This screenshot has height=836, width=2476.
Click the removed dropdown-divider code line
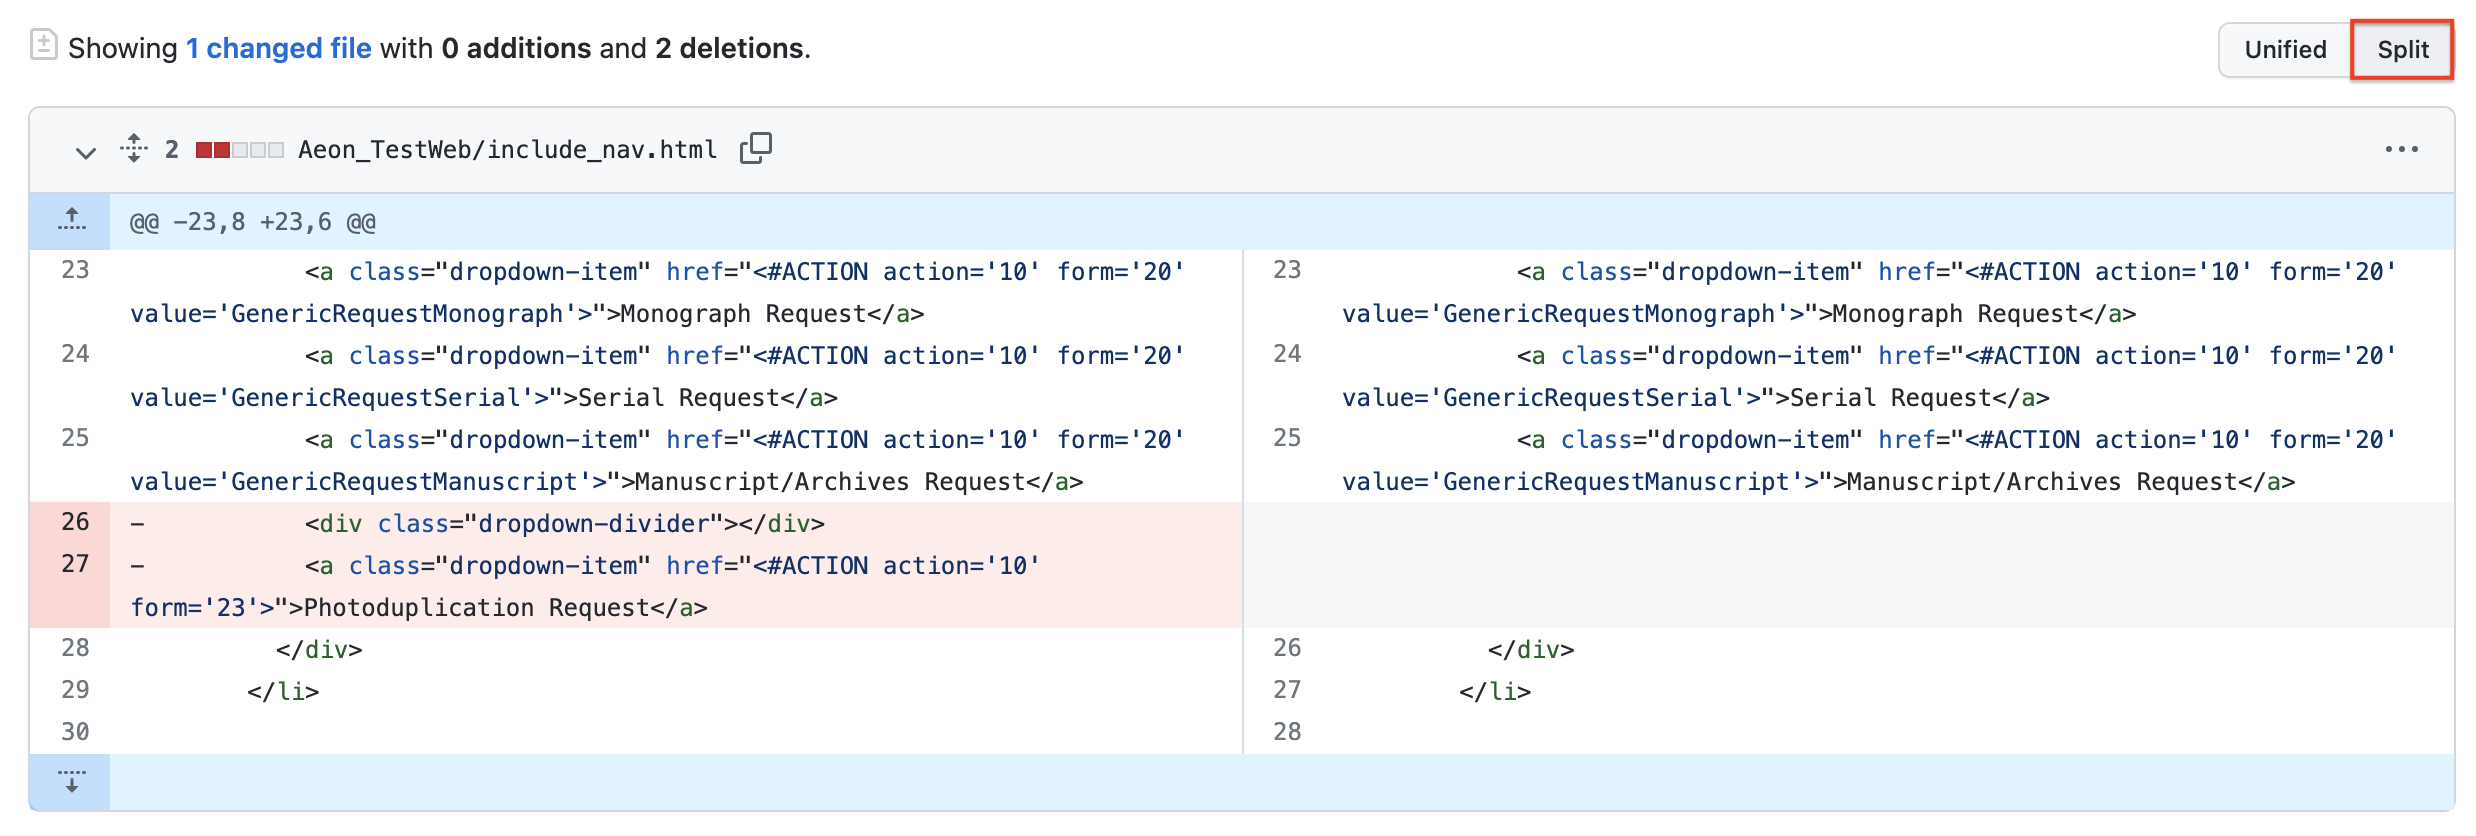[565, 524]
